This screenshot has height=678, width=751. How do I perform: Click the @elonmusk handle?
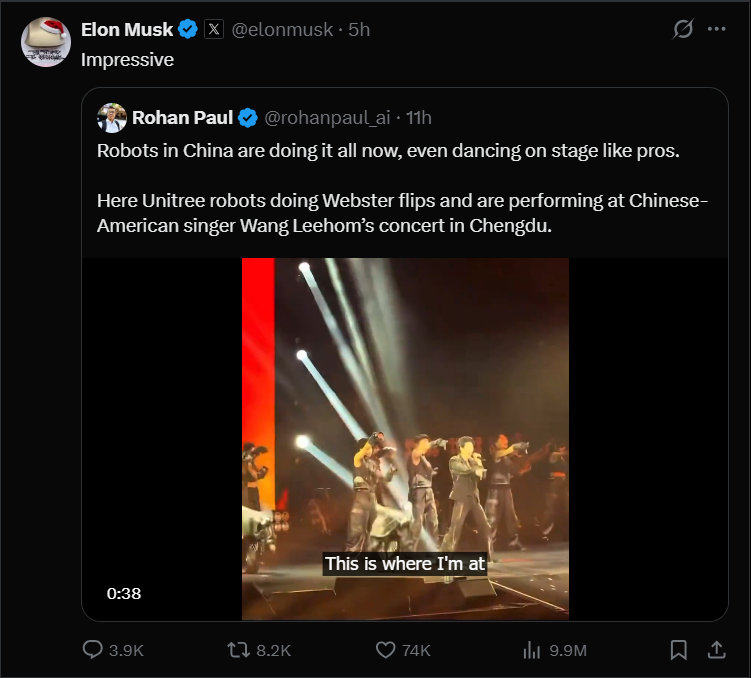click(x=282, y=30)
